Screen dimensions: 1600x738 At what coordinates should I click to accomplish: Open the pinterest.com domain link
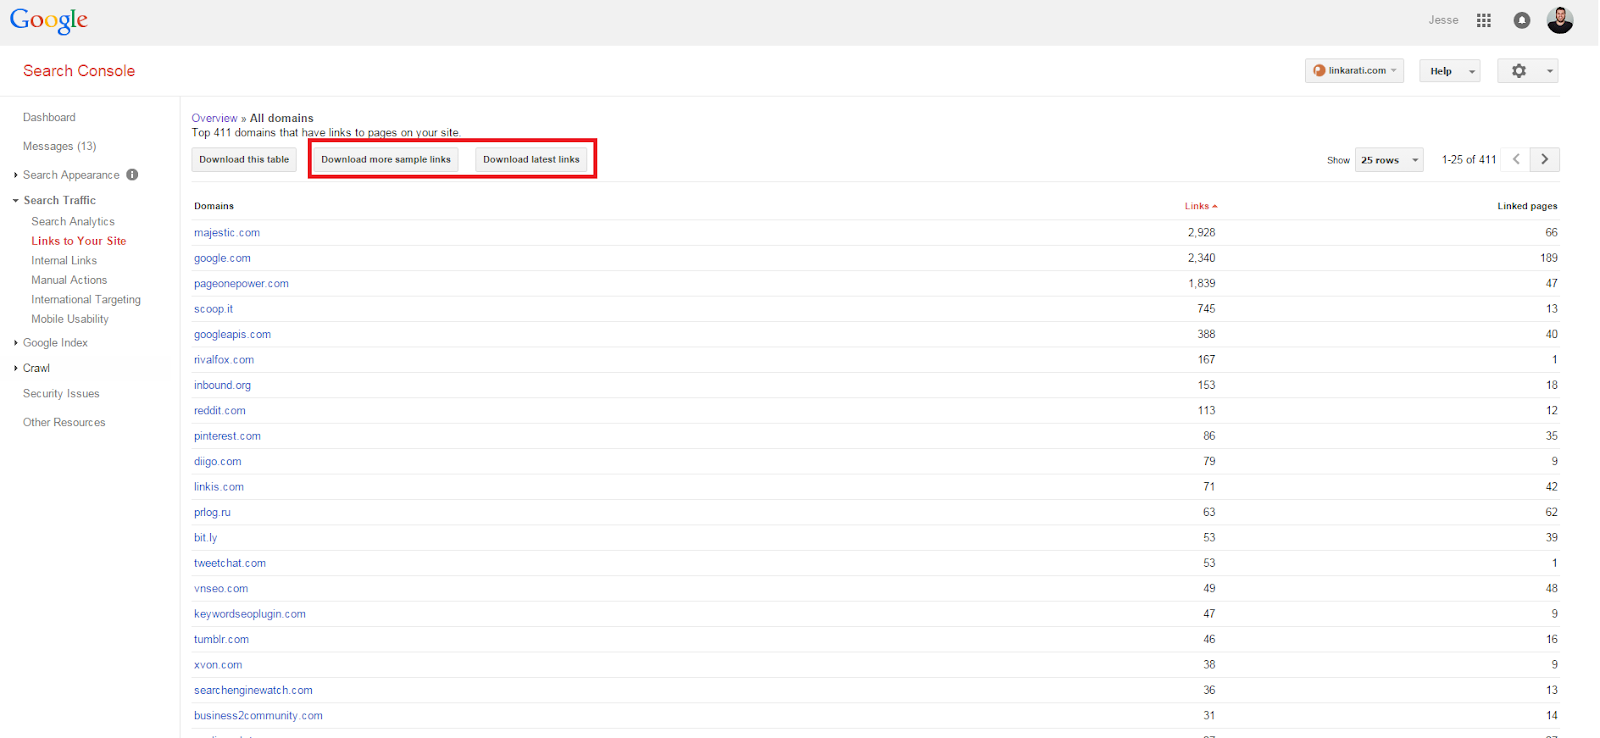coord(227,436)
